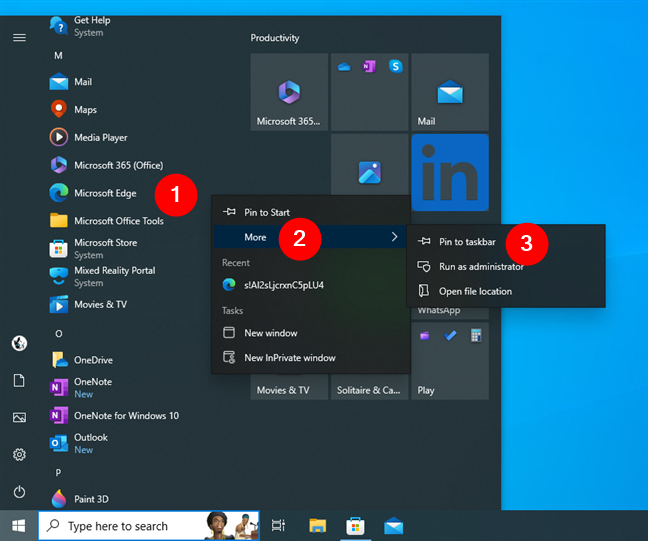The height and width of the screenshot is (541, 648).
Task: Click the Mail tile in Productivity
Action: (x=449, y=93)
